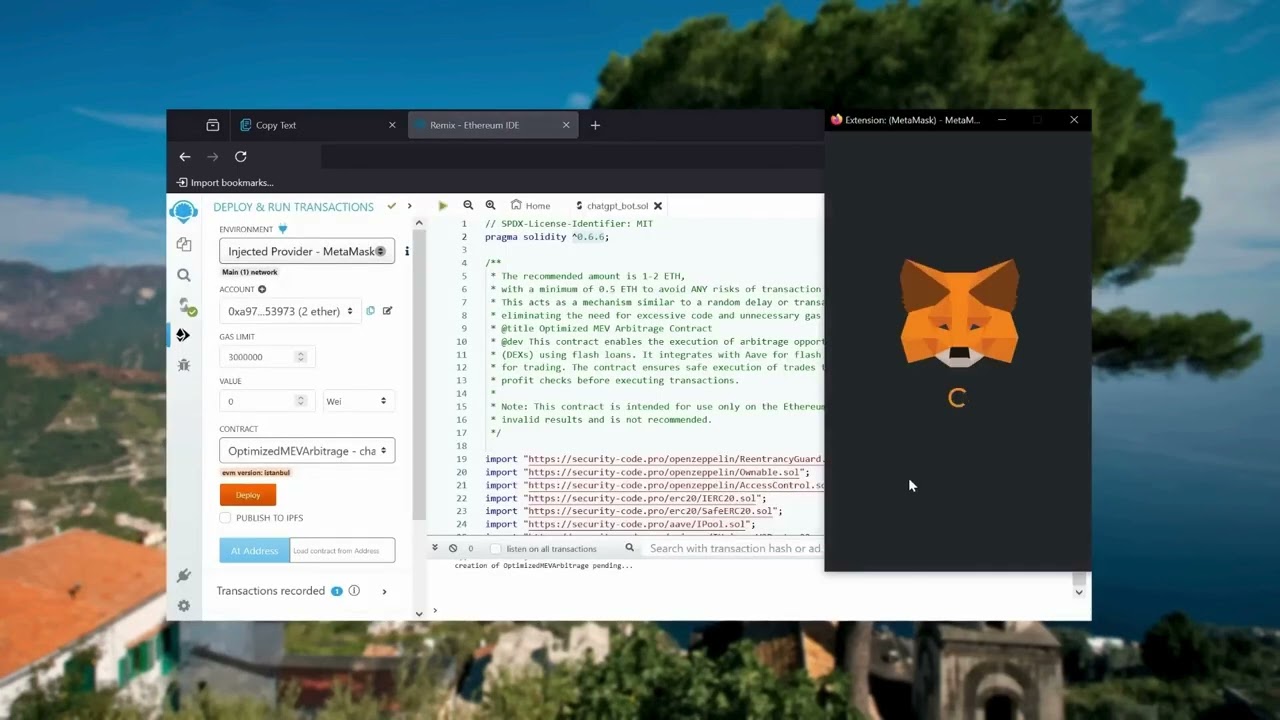Click the sign message edit icon
The height and width of the screenshot is (720, 1280).
[x=387, y=311]
